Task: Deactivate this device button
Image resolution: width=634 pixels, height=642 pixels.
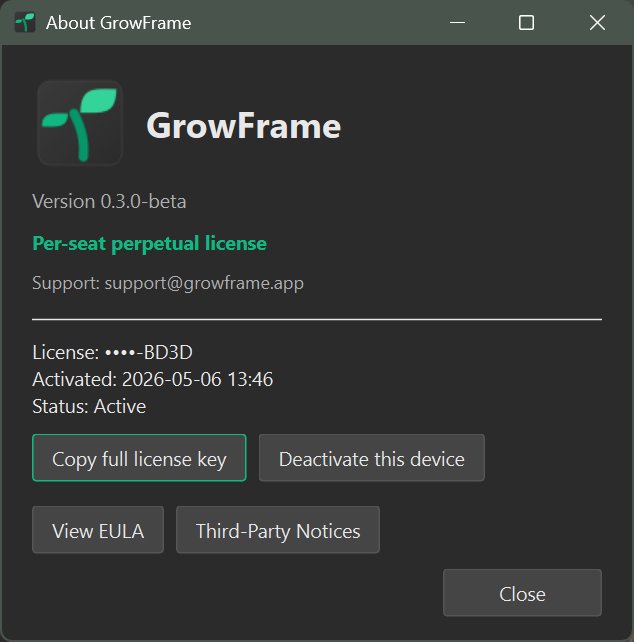Action: click(372, 458)
